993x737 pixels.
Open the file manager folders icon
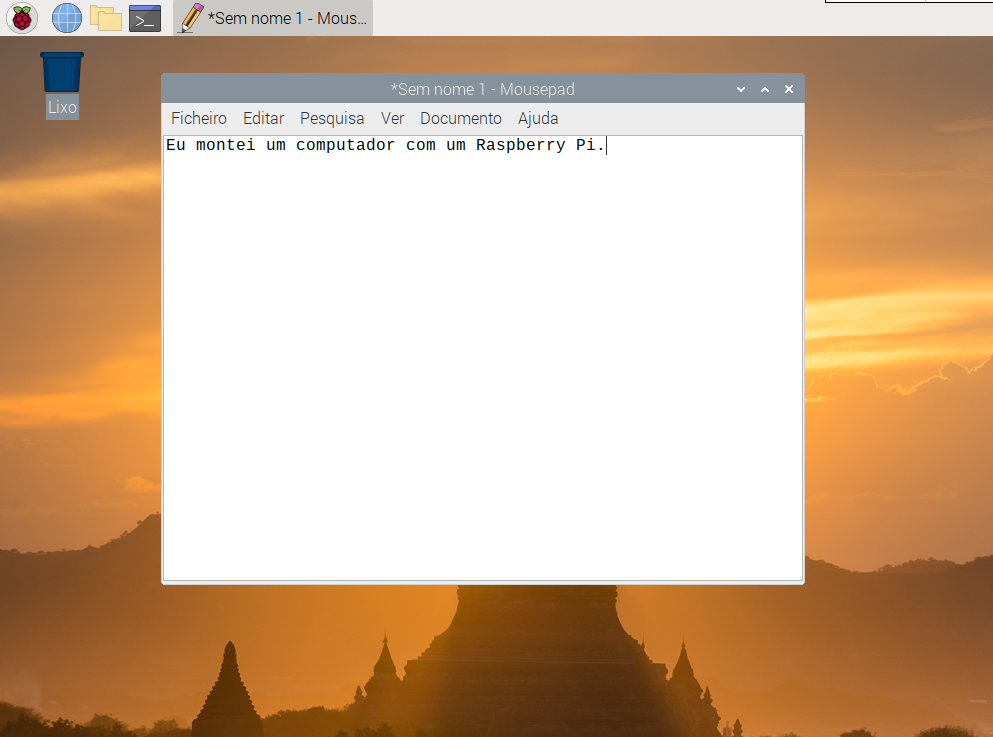pyautogui.click(x=105, y=18)
